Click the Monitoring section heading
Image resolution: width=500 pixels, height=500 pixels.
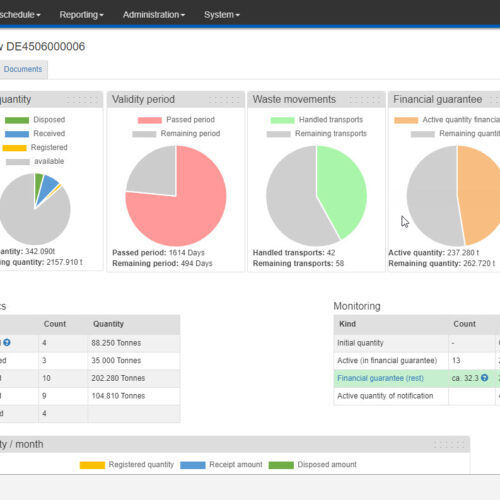pyautogui.click(x=357, y=306)
